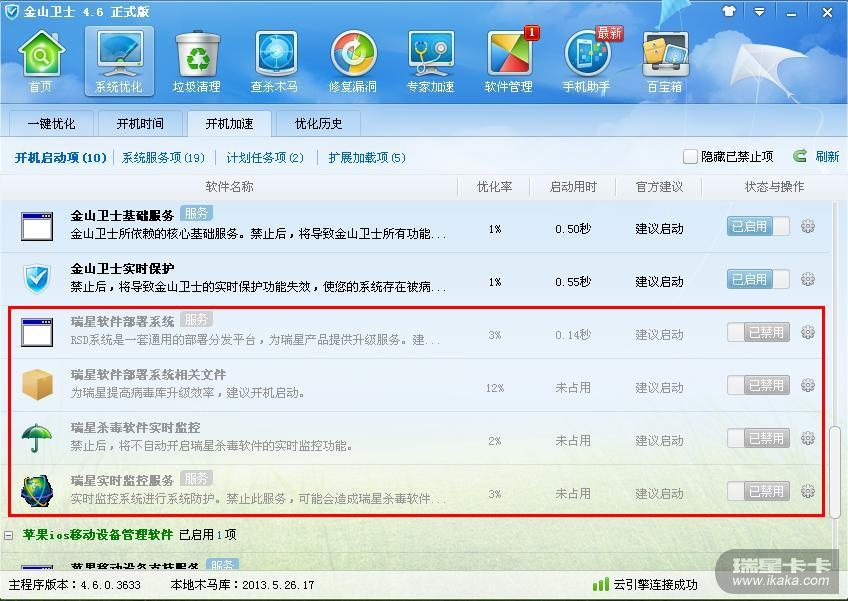Select 扩展加载项 (5) sub-tab
848x601 pixels.
pos(367,157)
